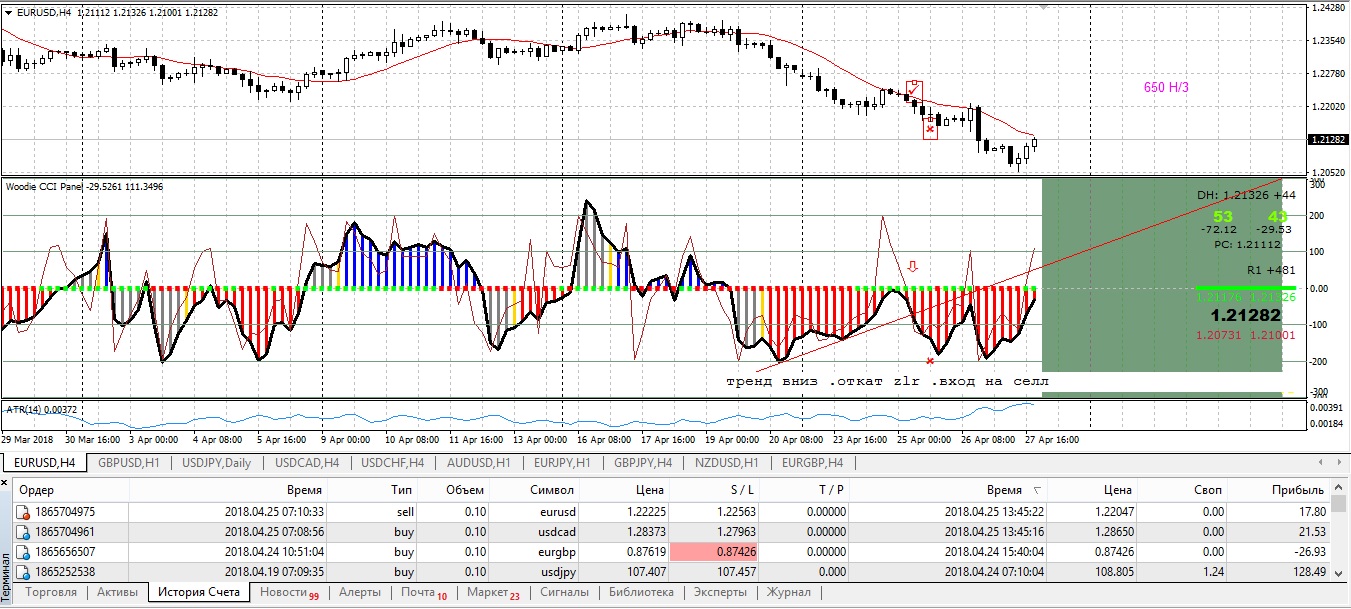
Task: Go to the EURGBP,H4 chart tab
Action: pyautogui.click(x=814, y=462)
